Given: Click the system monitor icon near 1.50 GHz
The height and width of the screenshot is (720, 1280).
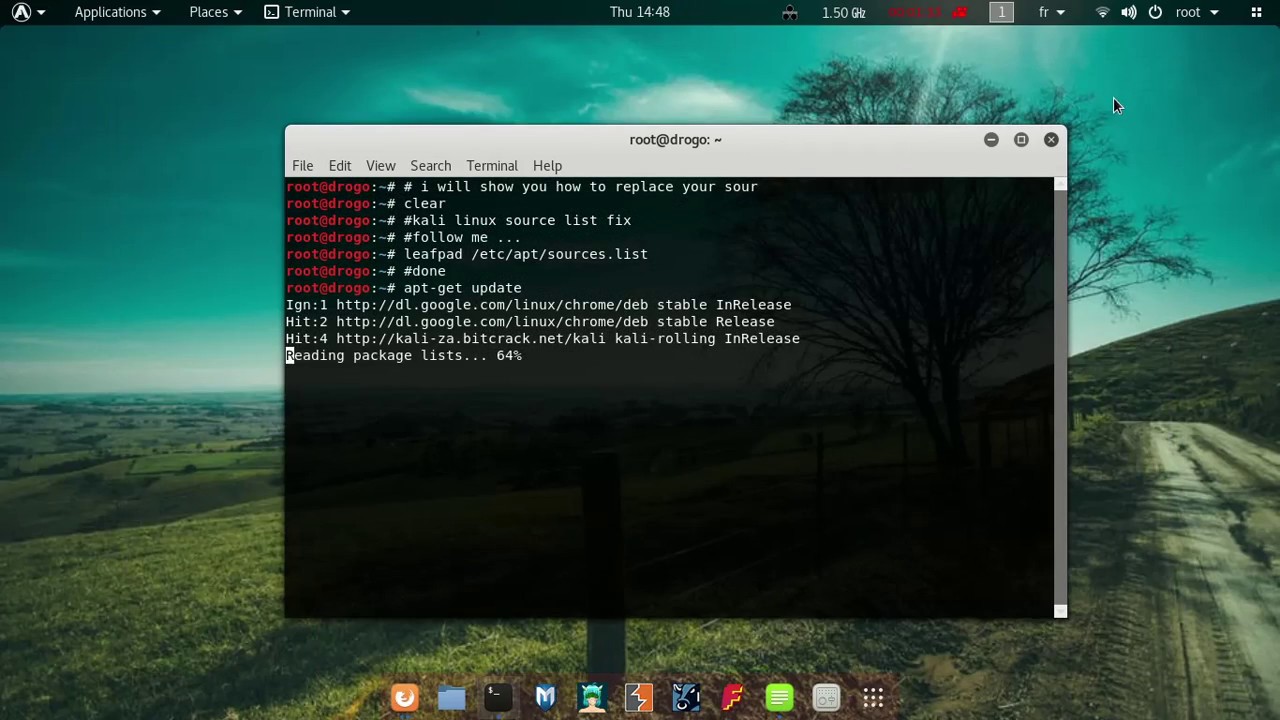Looking at the screenshot, I should click(x=790, y=12).
